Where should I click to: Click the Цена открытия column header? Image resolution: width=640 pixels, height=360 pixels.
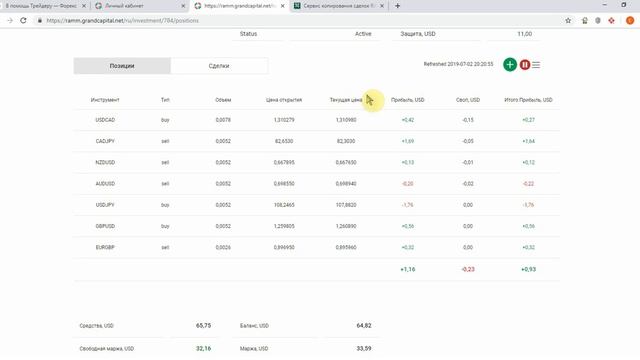284,100
